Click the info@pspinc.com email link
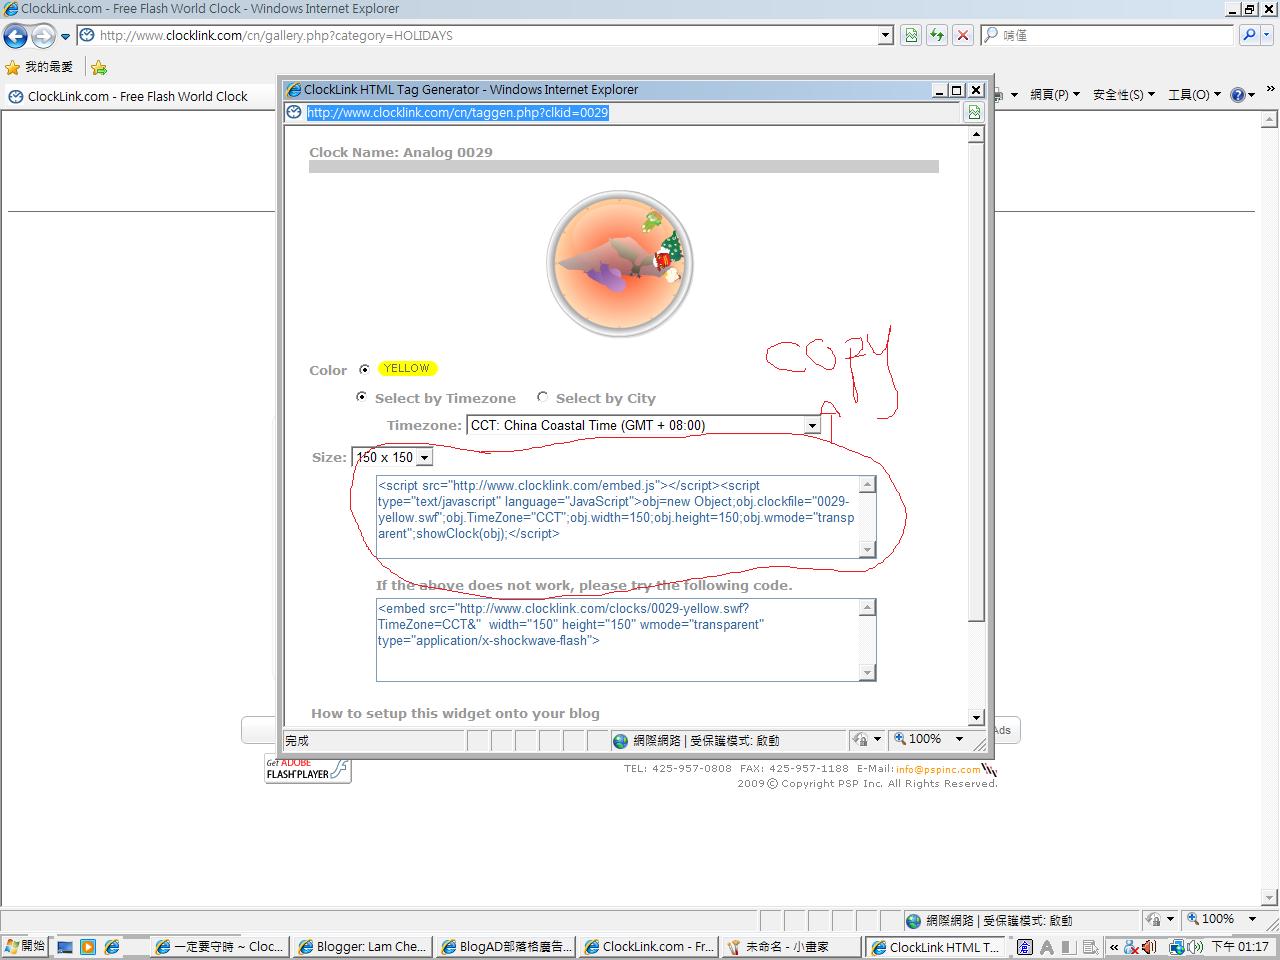 click(938, 770)
